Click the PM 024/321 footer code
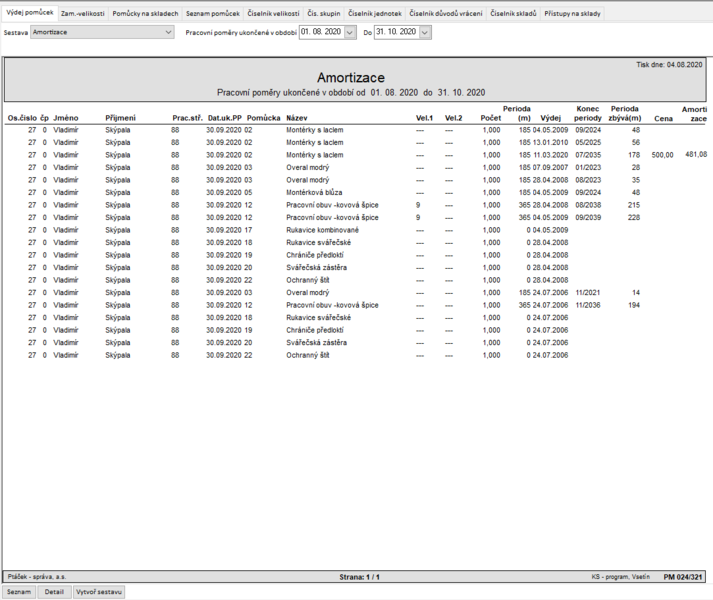 683,577
